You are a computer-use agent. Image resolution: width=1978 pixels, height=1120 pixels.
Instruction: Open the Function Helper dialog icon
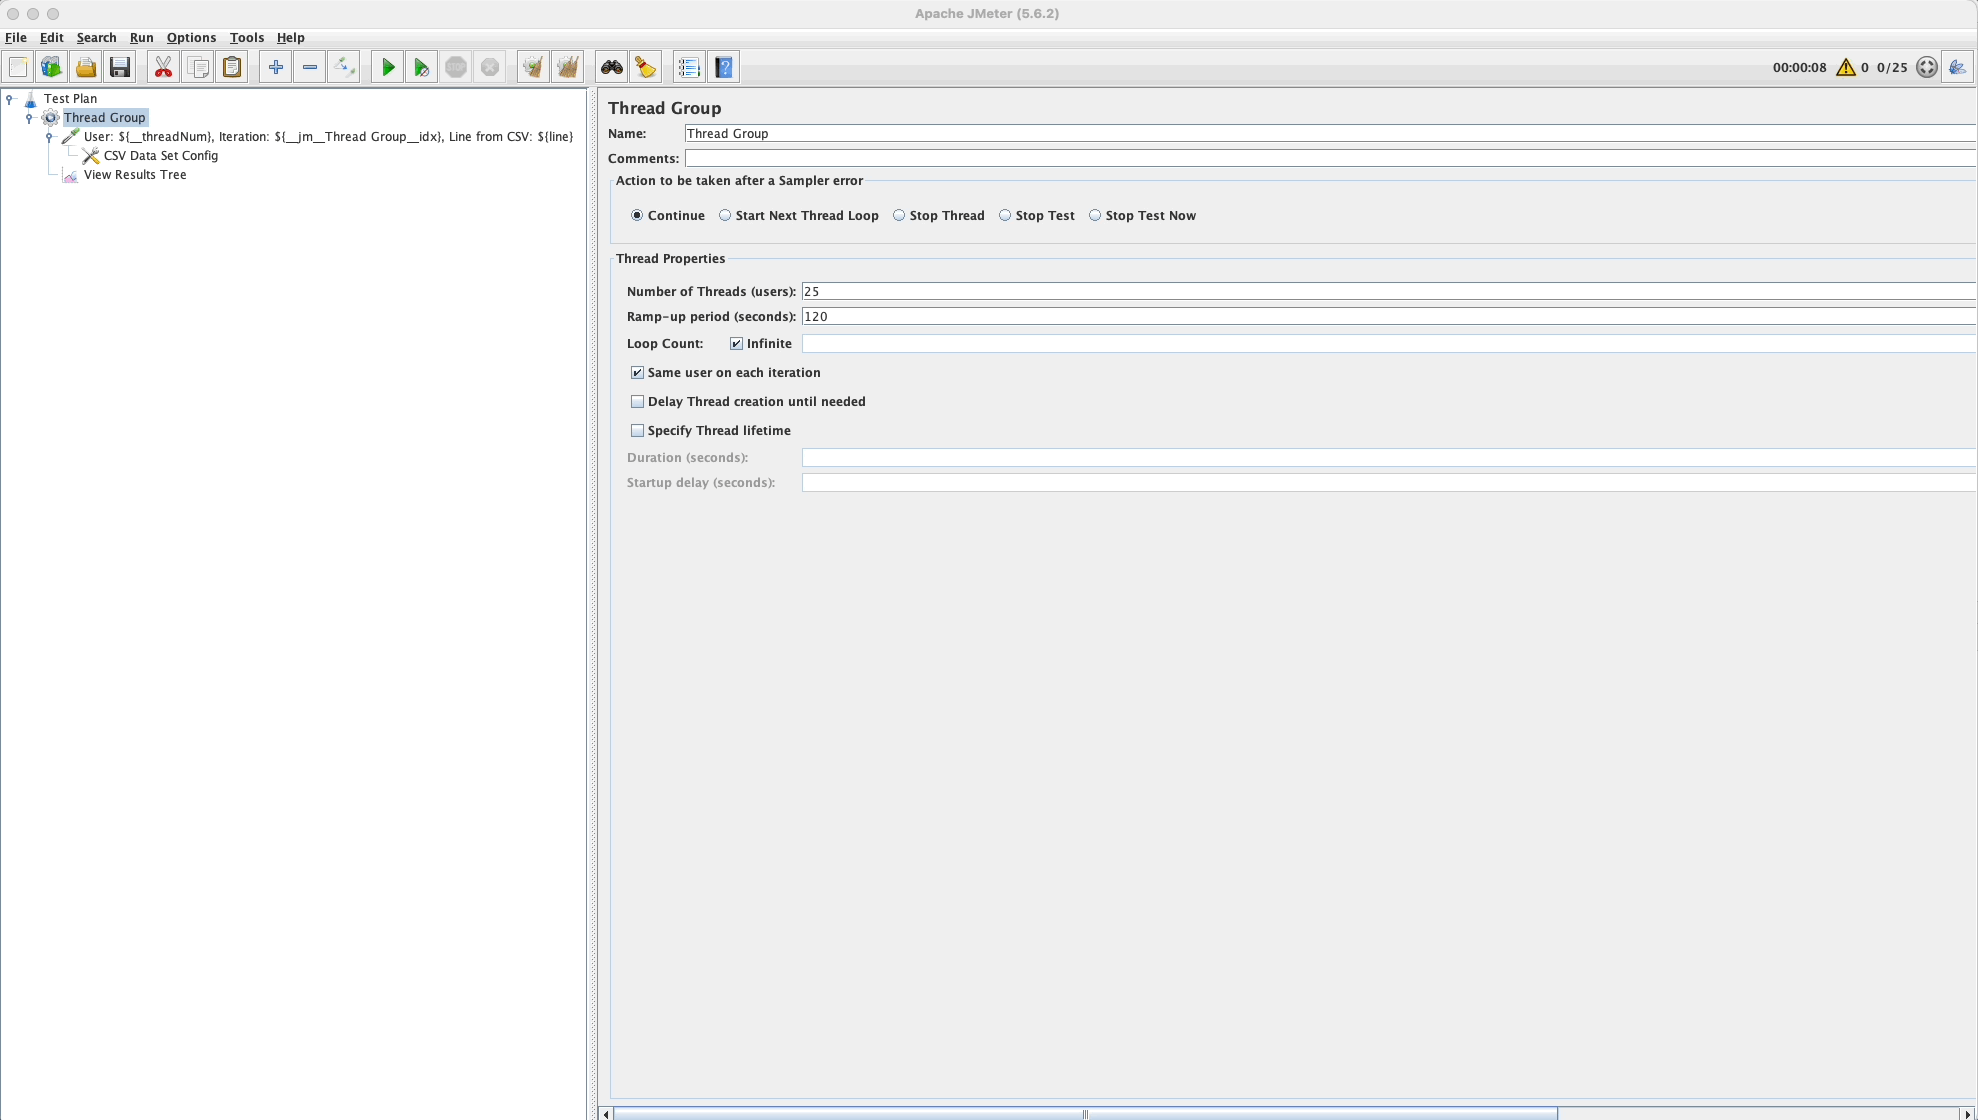click(688, 67)
